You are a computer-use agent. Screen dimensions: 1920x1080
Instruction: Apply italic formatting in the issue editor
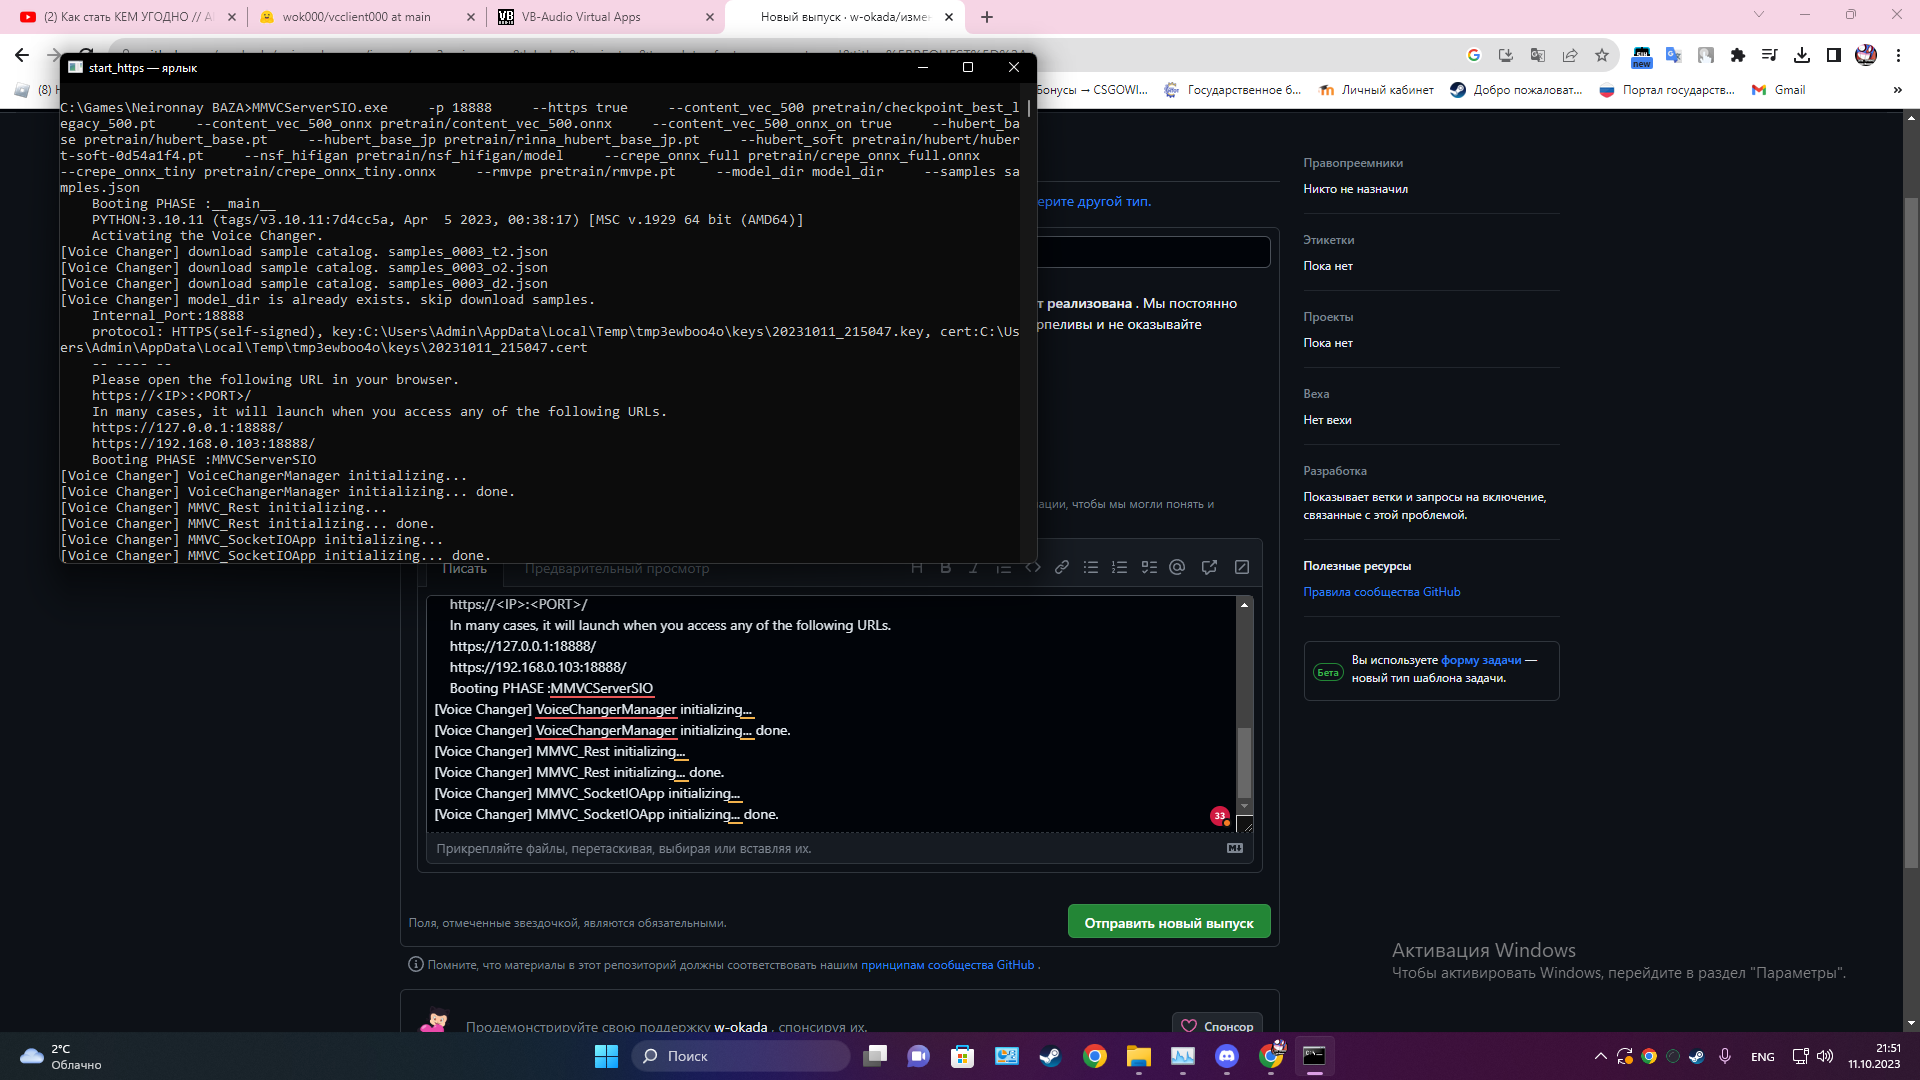pyautogui.click(x=974, y=567)
